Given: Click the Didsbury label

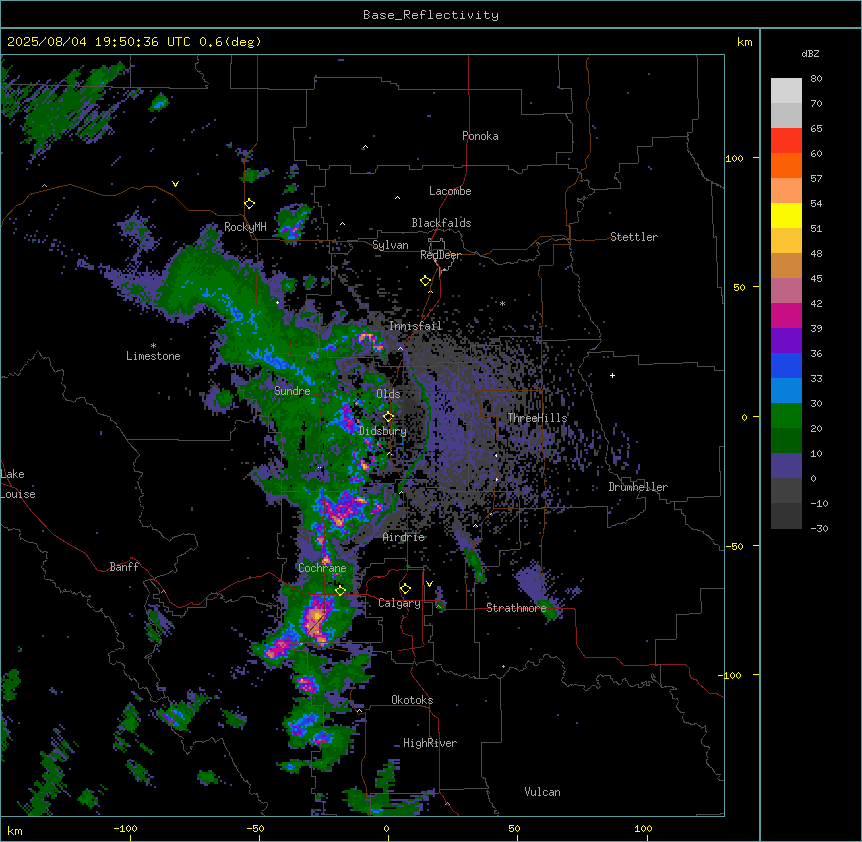Looking at the screenshot, I should tap(383, 431).
